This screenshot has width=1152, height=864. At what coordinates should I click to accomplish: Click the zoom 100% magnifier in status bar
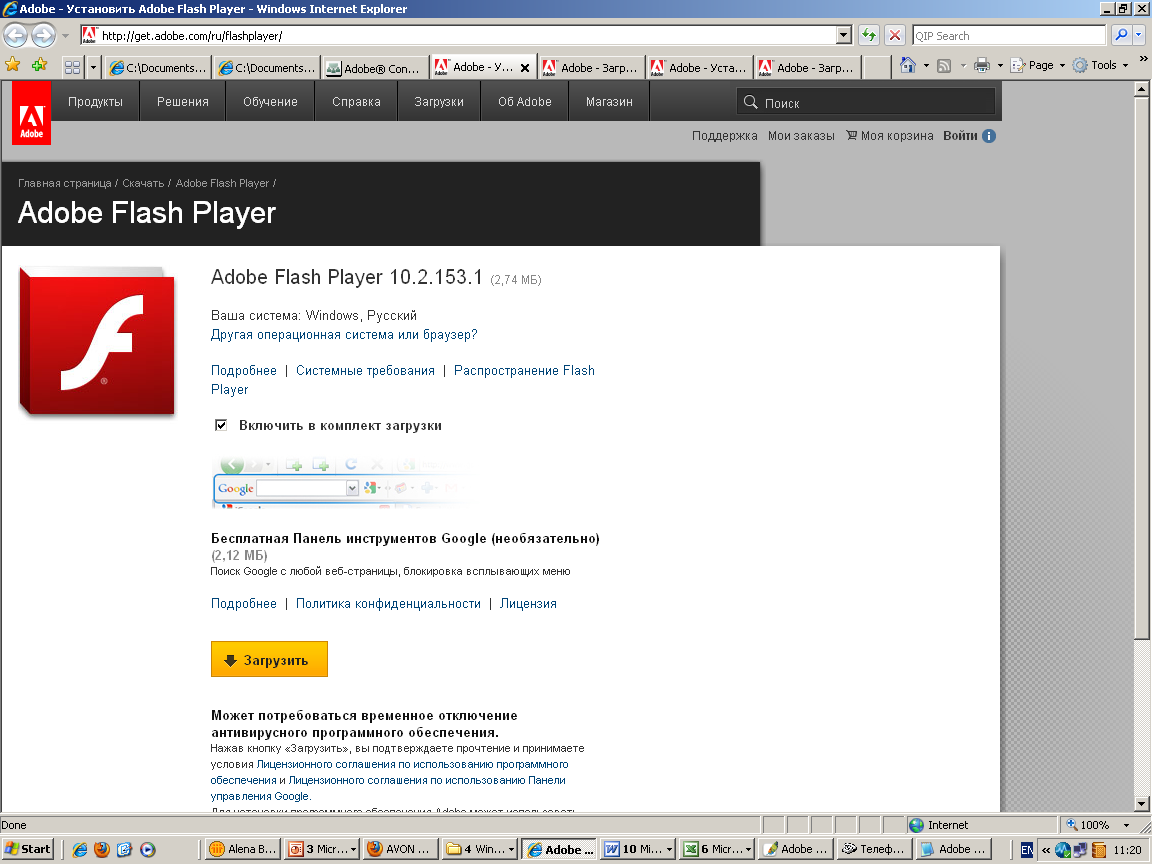[x=1071, y=824]
